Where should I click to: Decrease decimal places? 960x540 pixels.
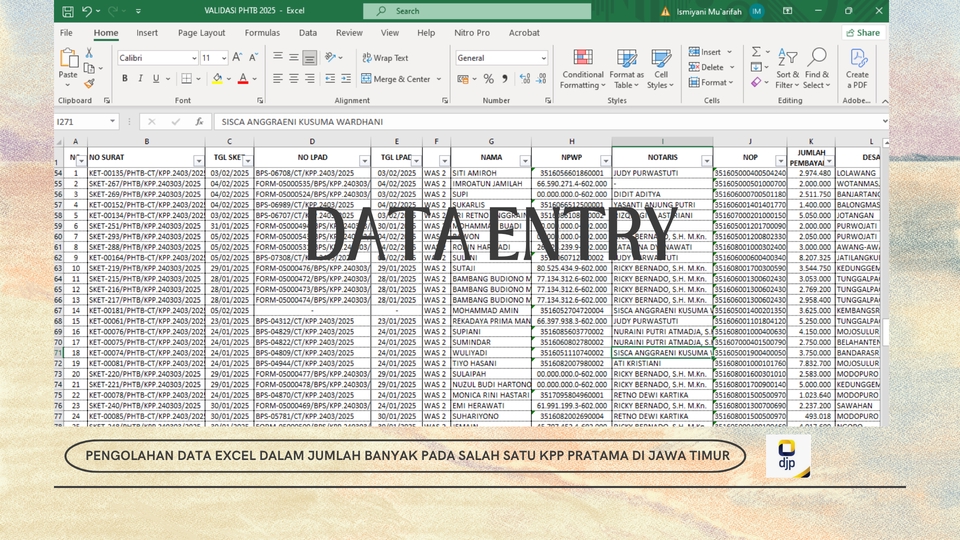pos(541,79)
